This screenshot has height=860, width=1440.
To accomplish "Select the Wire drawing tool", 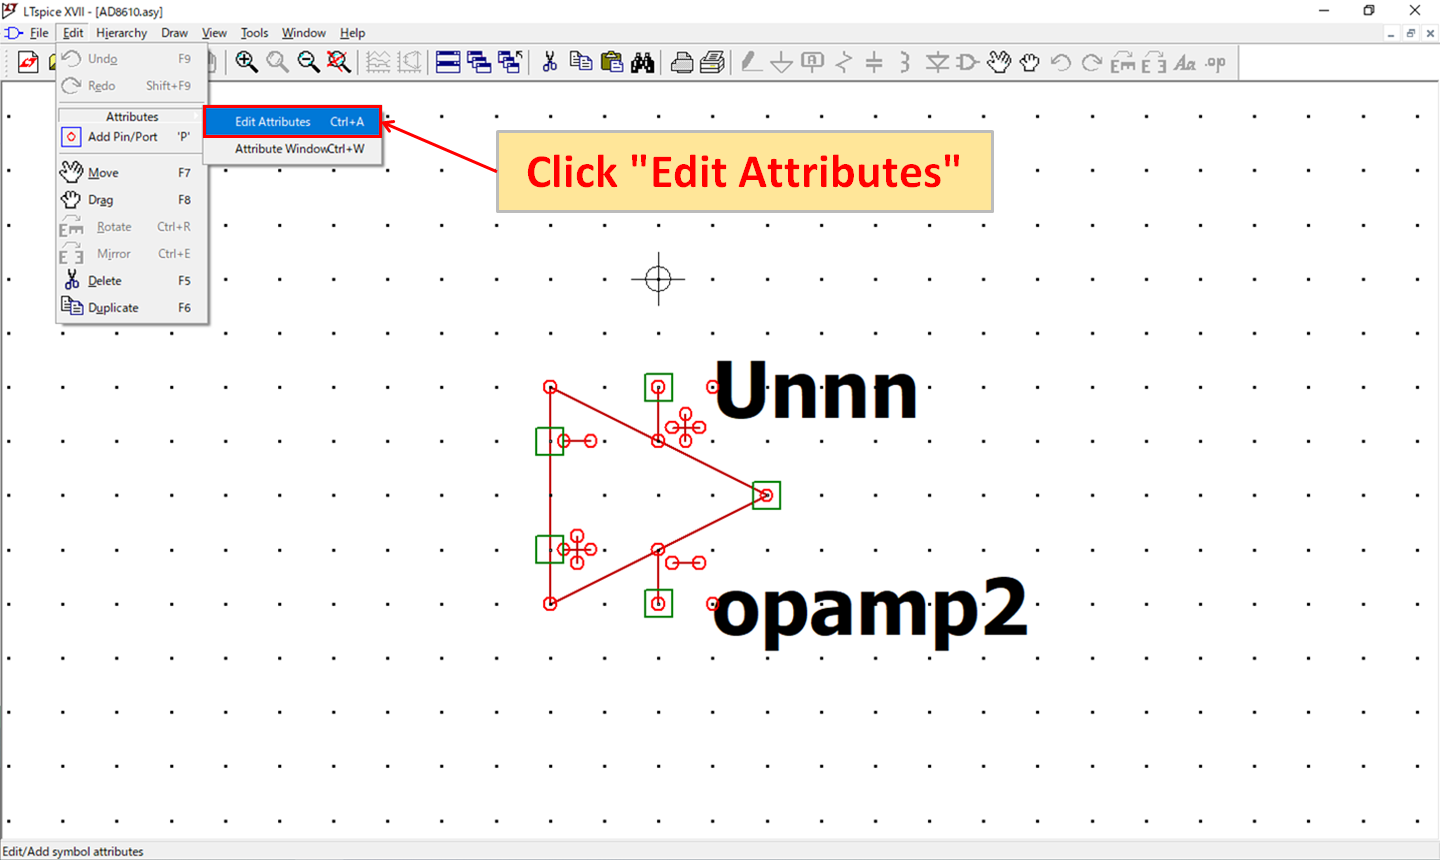I will [750, 62].
